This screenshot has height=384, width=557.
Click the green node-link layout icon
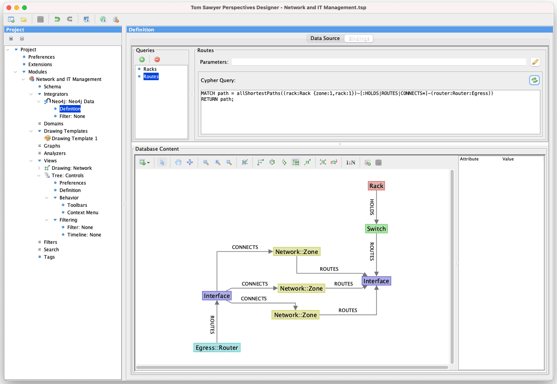(308, 162)
